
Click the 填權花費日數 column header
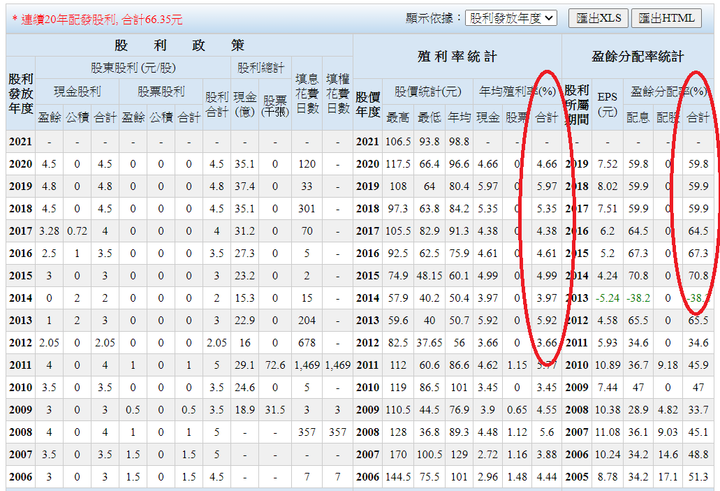[338, 93]
